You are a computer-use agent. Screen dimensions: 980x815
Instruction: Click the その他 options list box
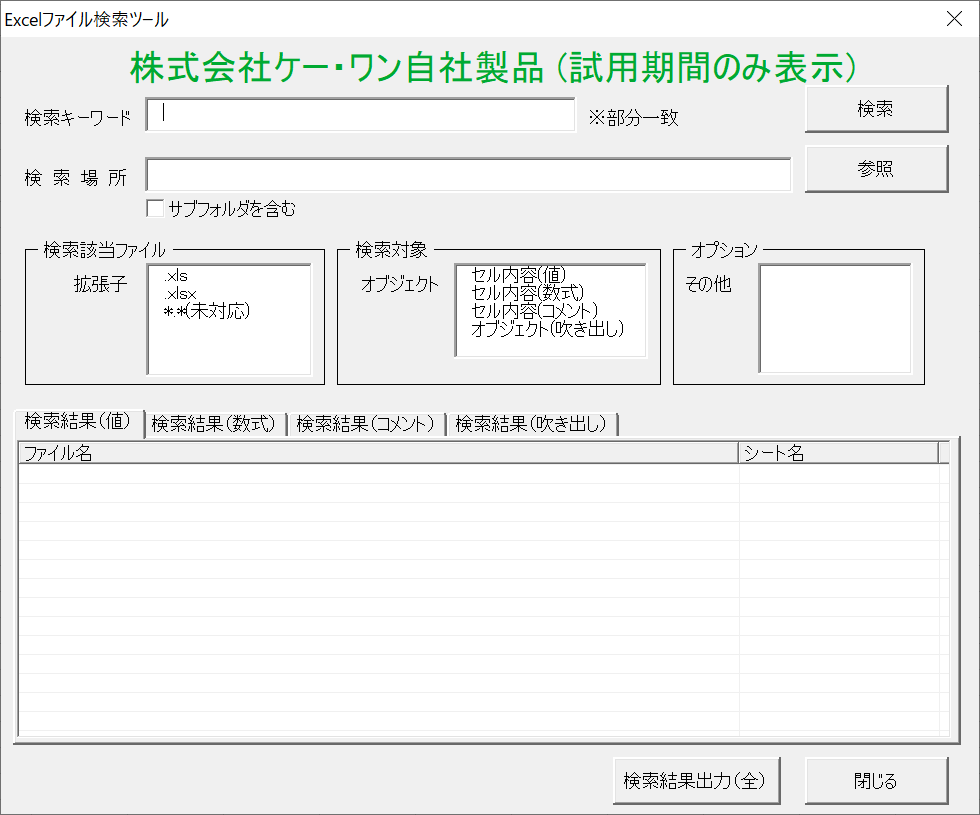click(x=835, y=319)
